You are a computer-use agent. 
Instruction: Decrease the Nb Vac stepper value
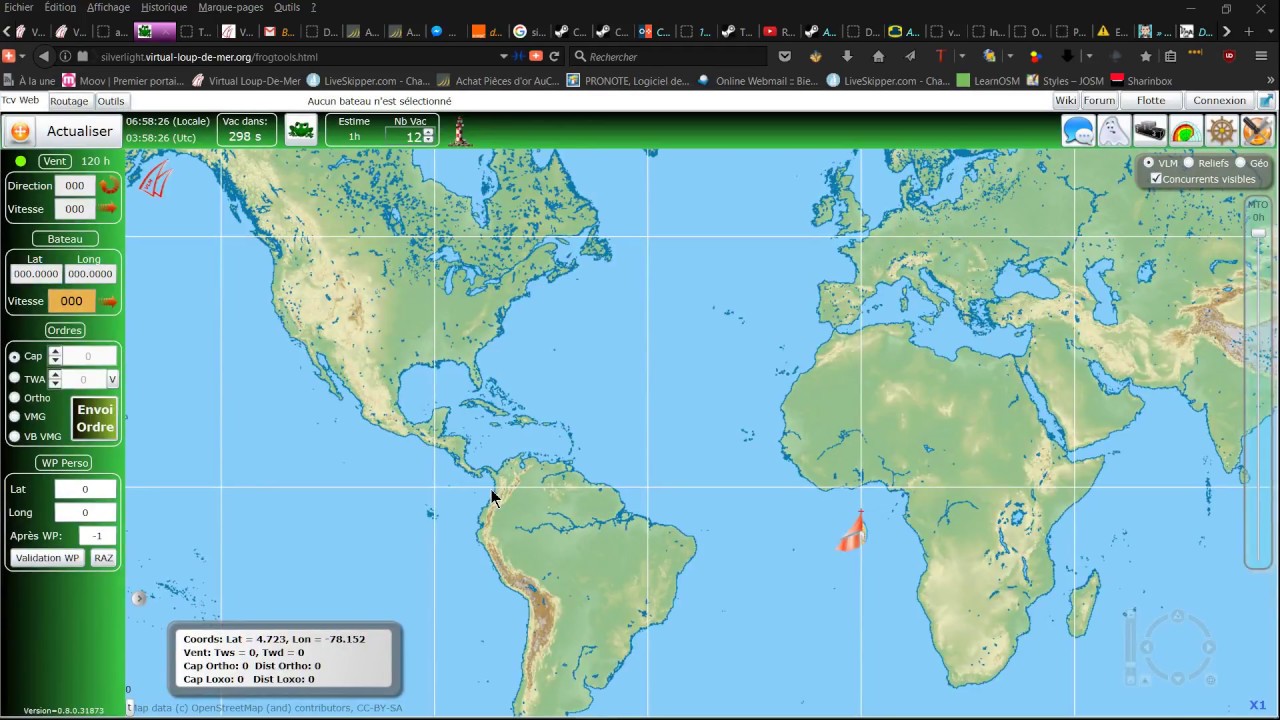point(428,140)
